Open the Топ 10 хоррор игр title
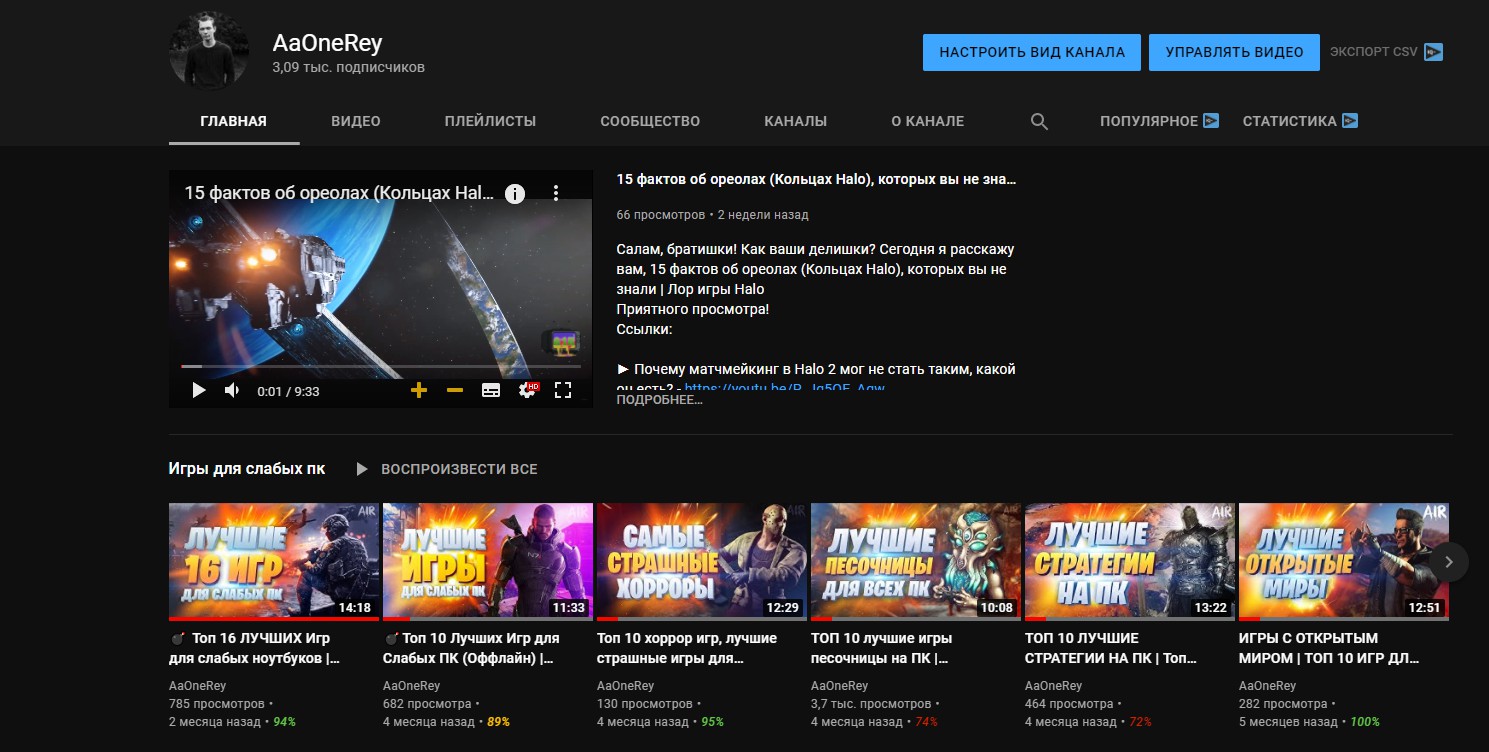The image size is (1489, 752). [687, 648]
